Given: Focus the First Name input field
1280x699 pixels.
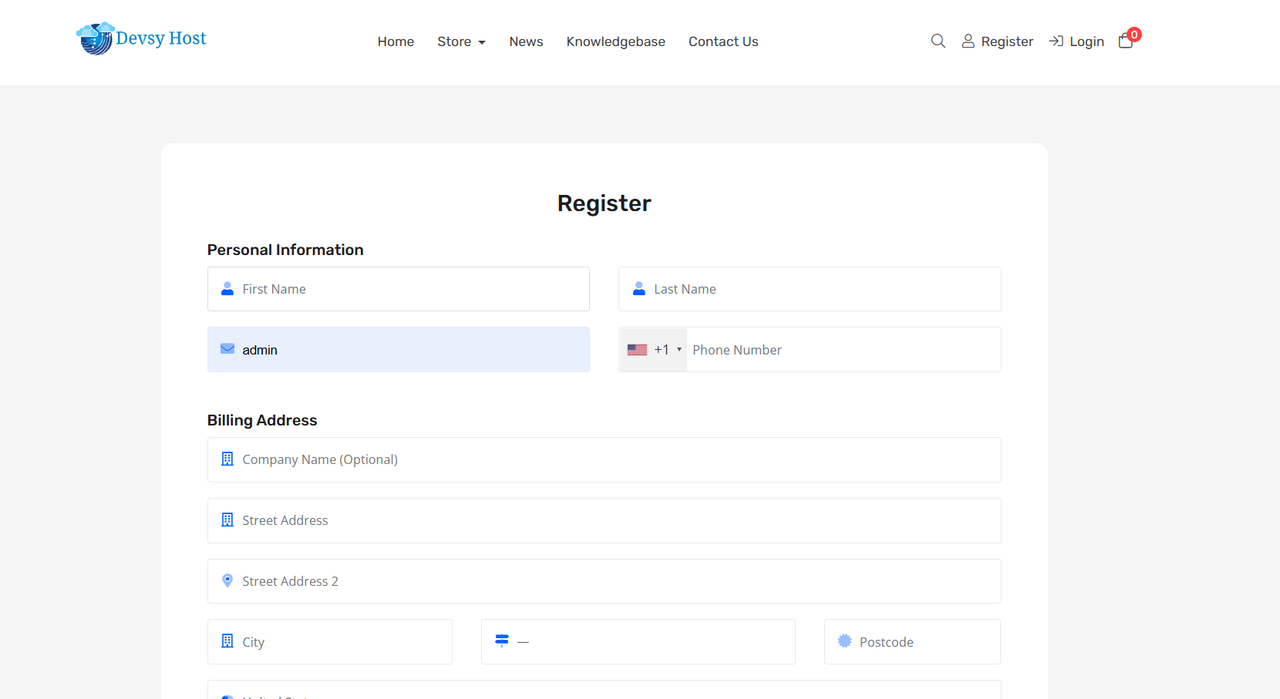Looking at the screenshot, I should coord(398,289).
